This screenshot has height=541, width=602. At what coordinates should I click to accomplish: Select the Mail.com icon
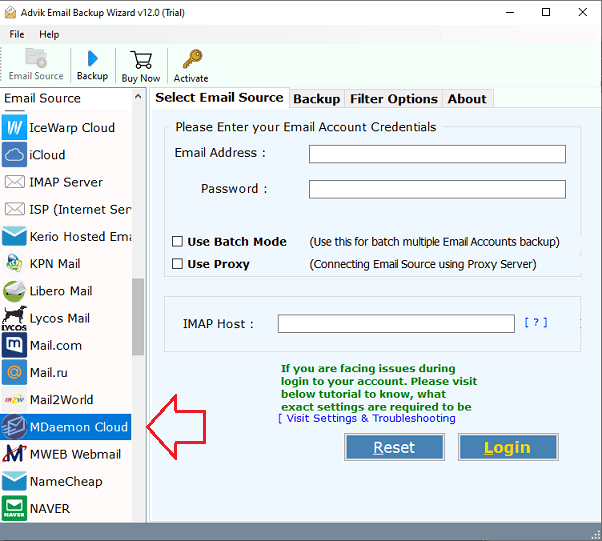click(14, 345)
